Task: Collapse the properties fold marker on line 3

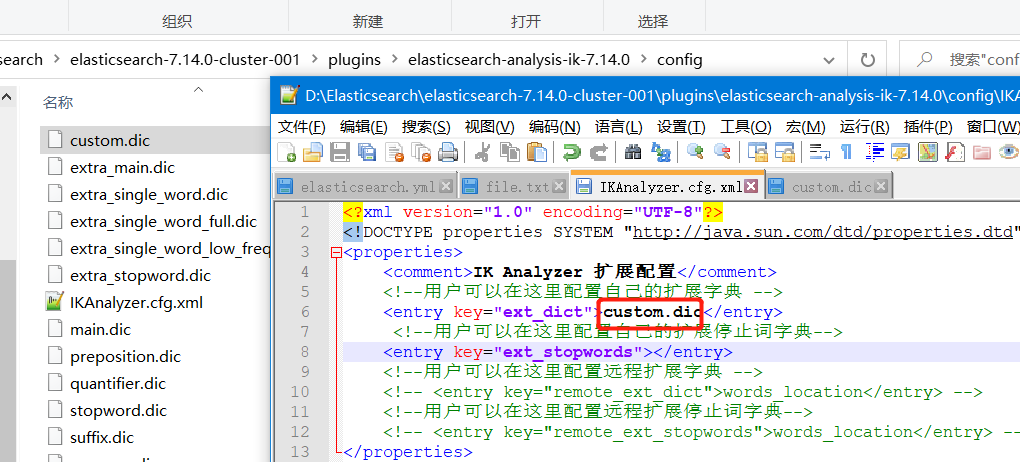Action: pyautogui.click(x=336, y=253)
